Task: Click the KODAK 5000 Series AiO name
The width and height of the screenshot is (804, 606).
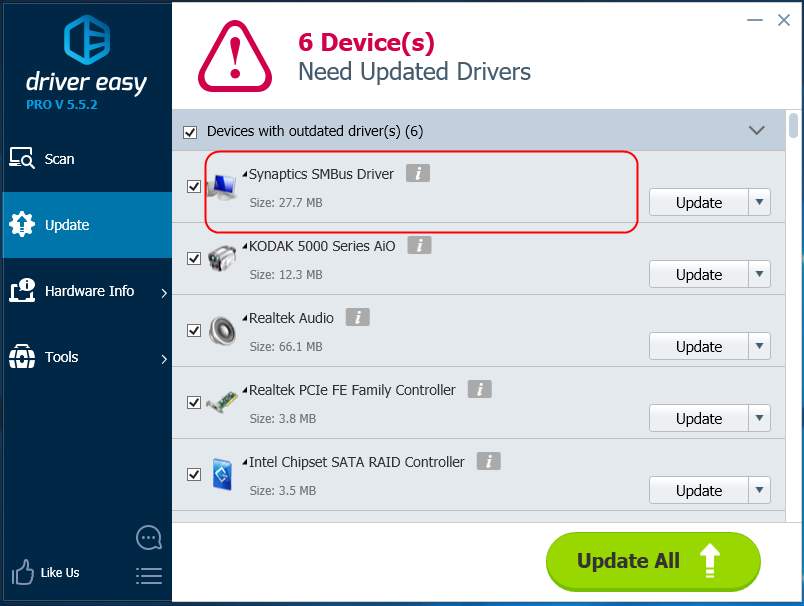Action: coord(322,246)
